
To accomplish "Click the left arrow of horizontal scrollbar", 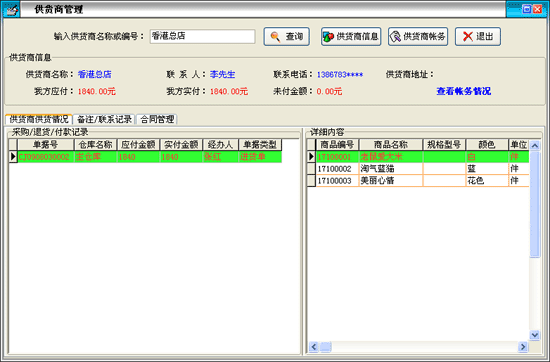I will pyautogui.click(x=314, y=347).
